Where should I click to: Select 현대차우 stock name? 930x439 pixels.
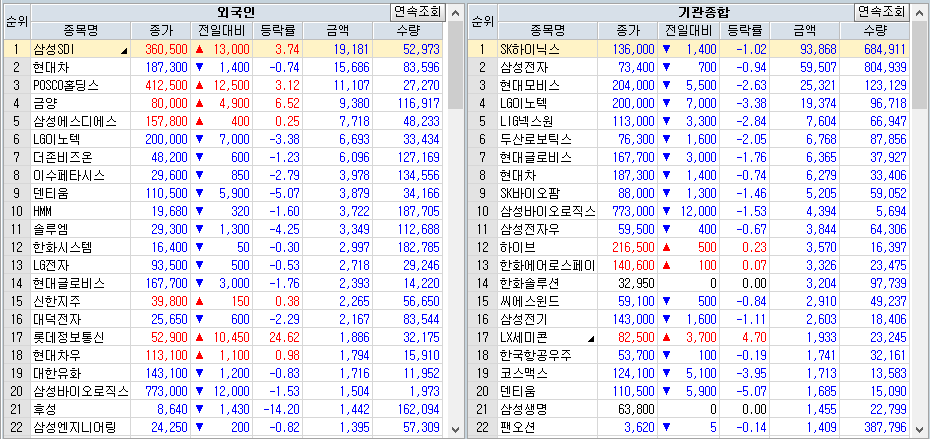tap(57, 357)
